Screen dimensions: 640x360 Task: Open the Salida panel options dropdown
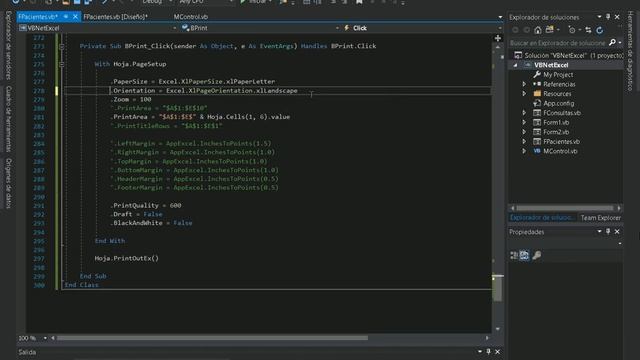(x=480, y=351)
